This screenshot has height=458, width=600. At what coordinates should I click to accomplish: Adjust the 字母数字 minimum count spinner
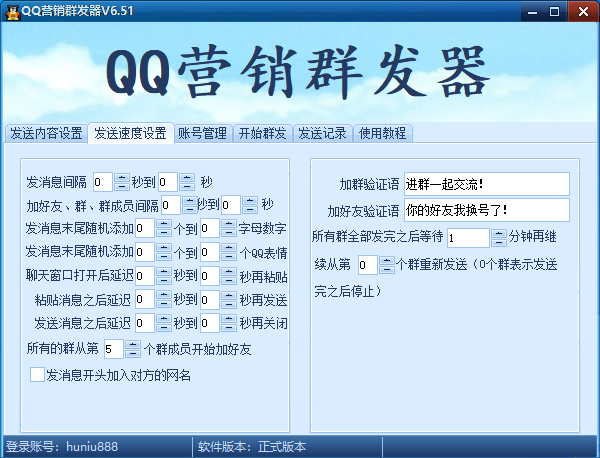pyautogui.click(x=164, y=228)
